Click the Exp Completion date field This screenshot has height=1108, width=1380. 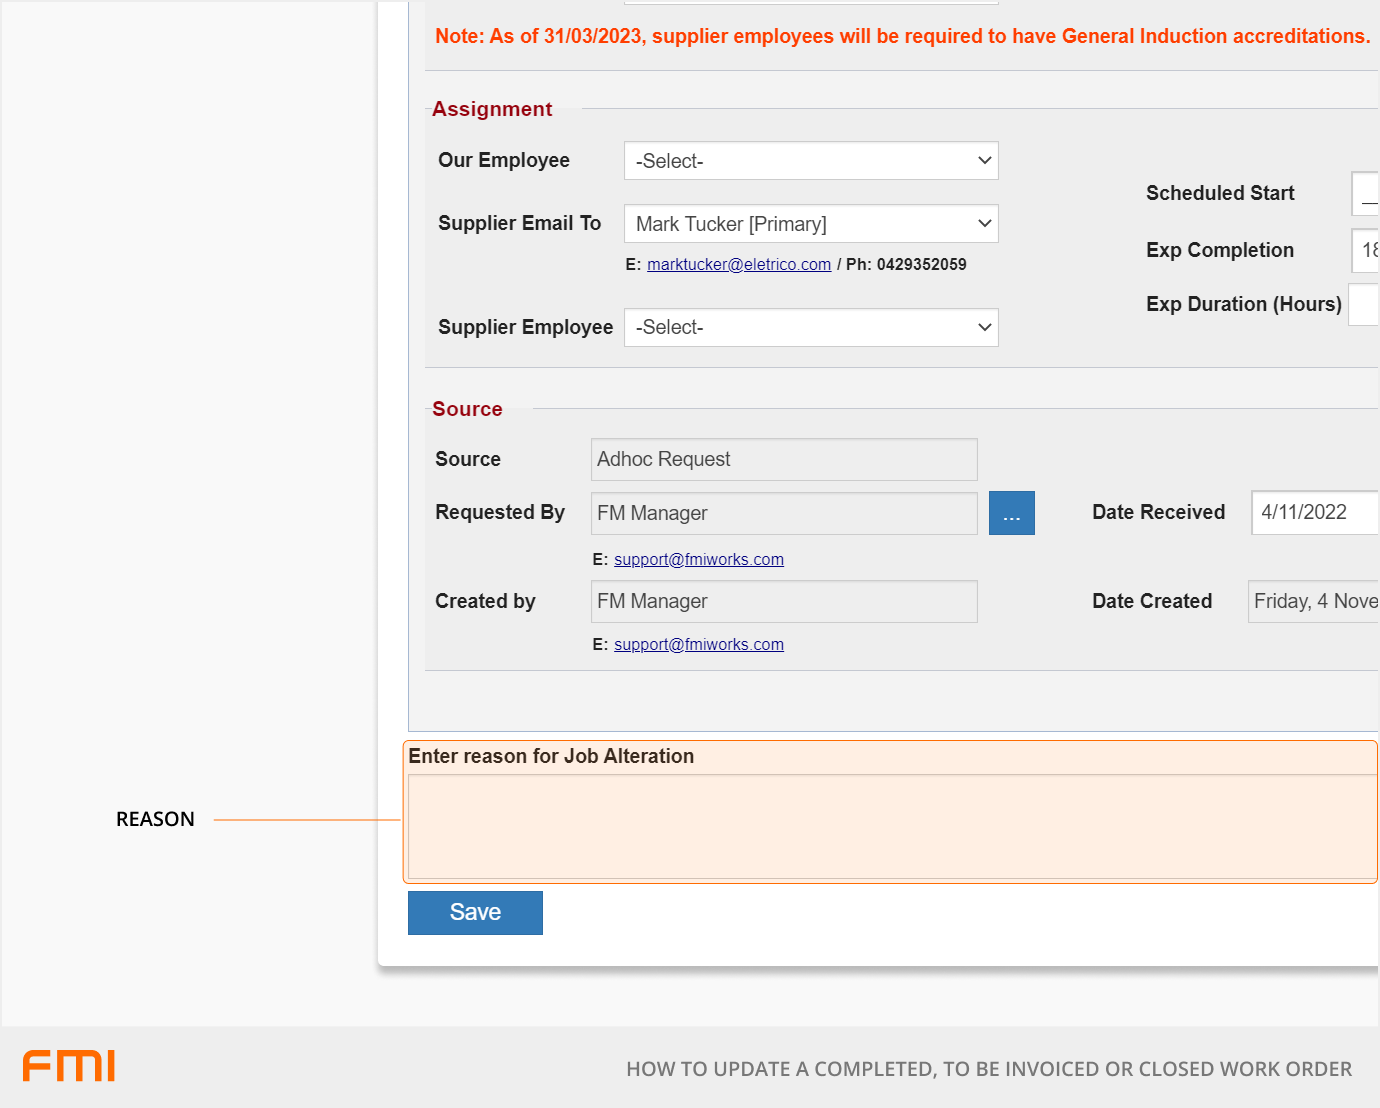1366,251
